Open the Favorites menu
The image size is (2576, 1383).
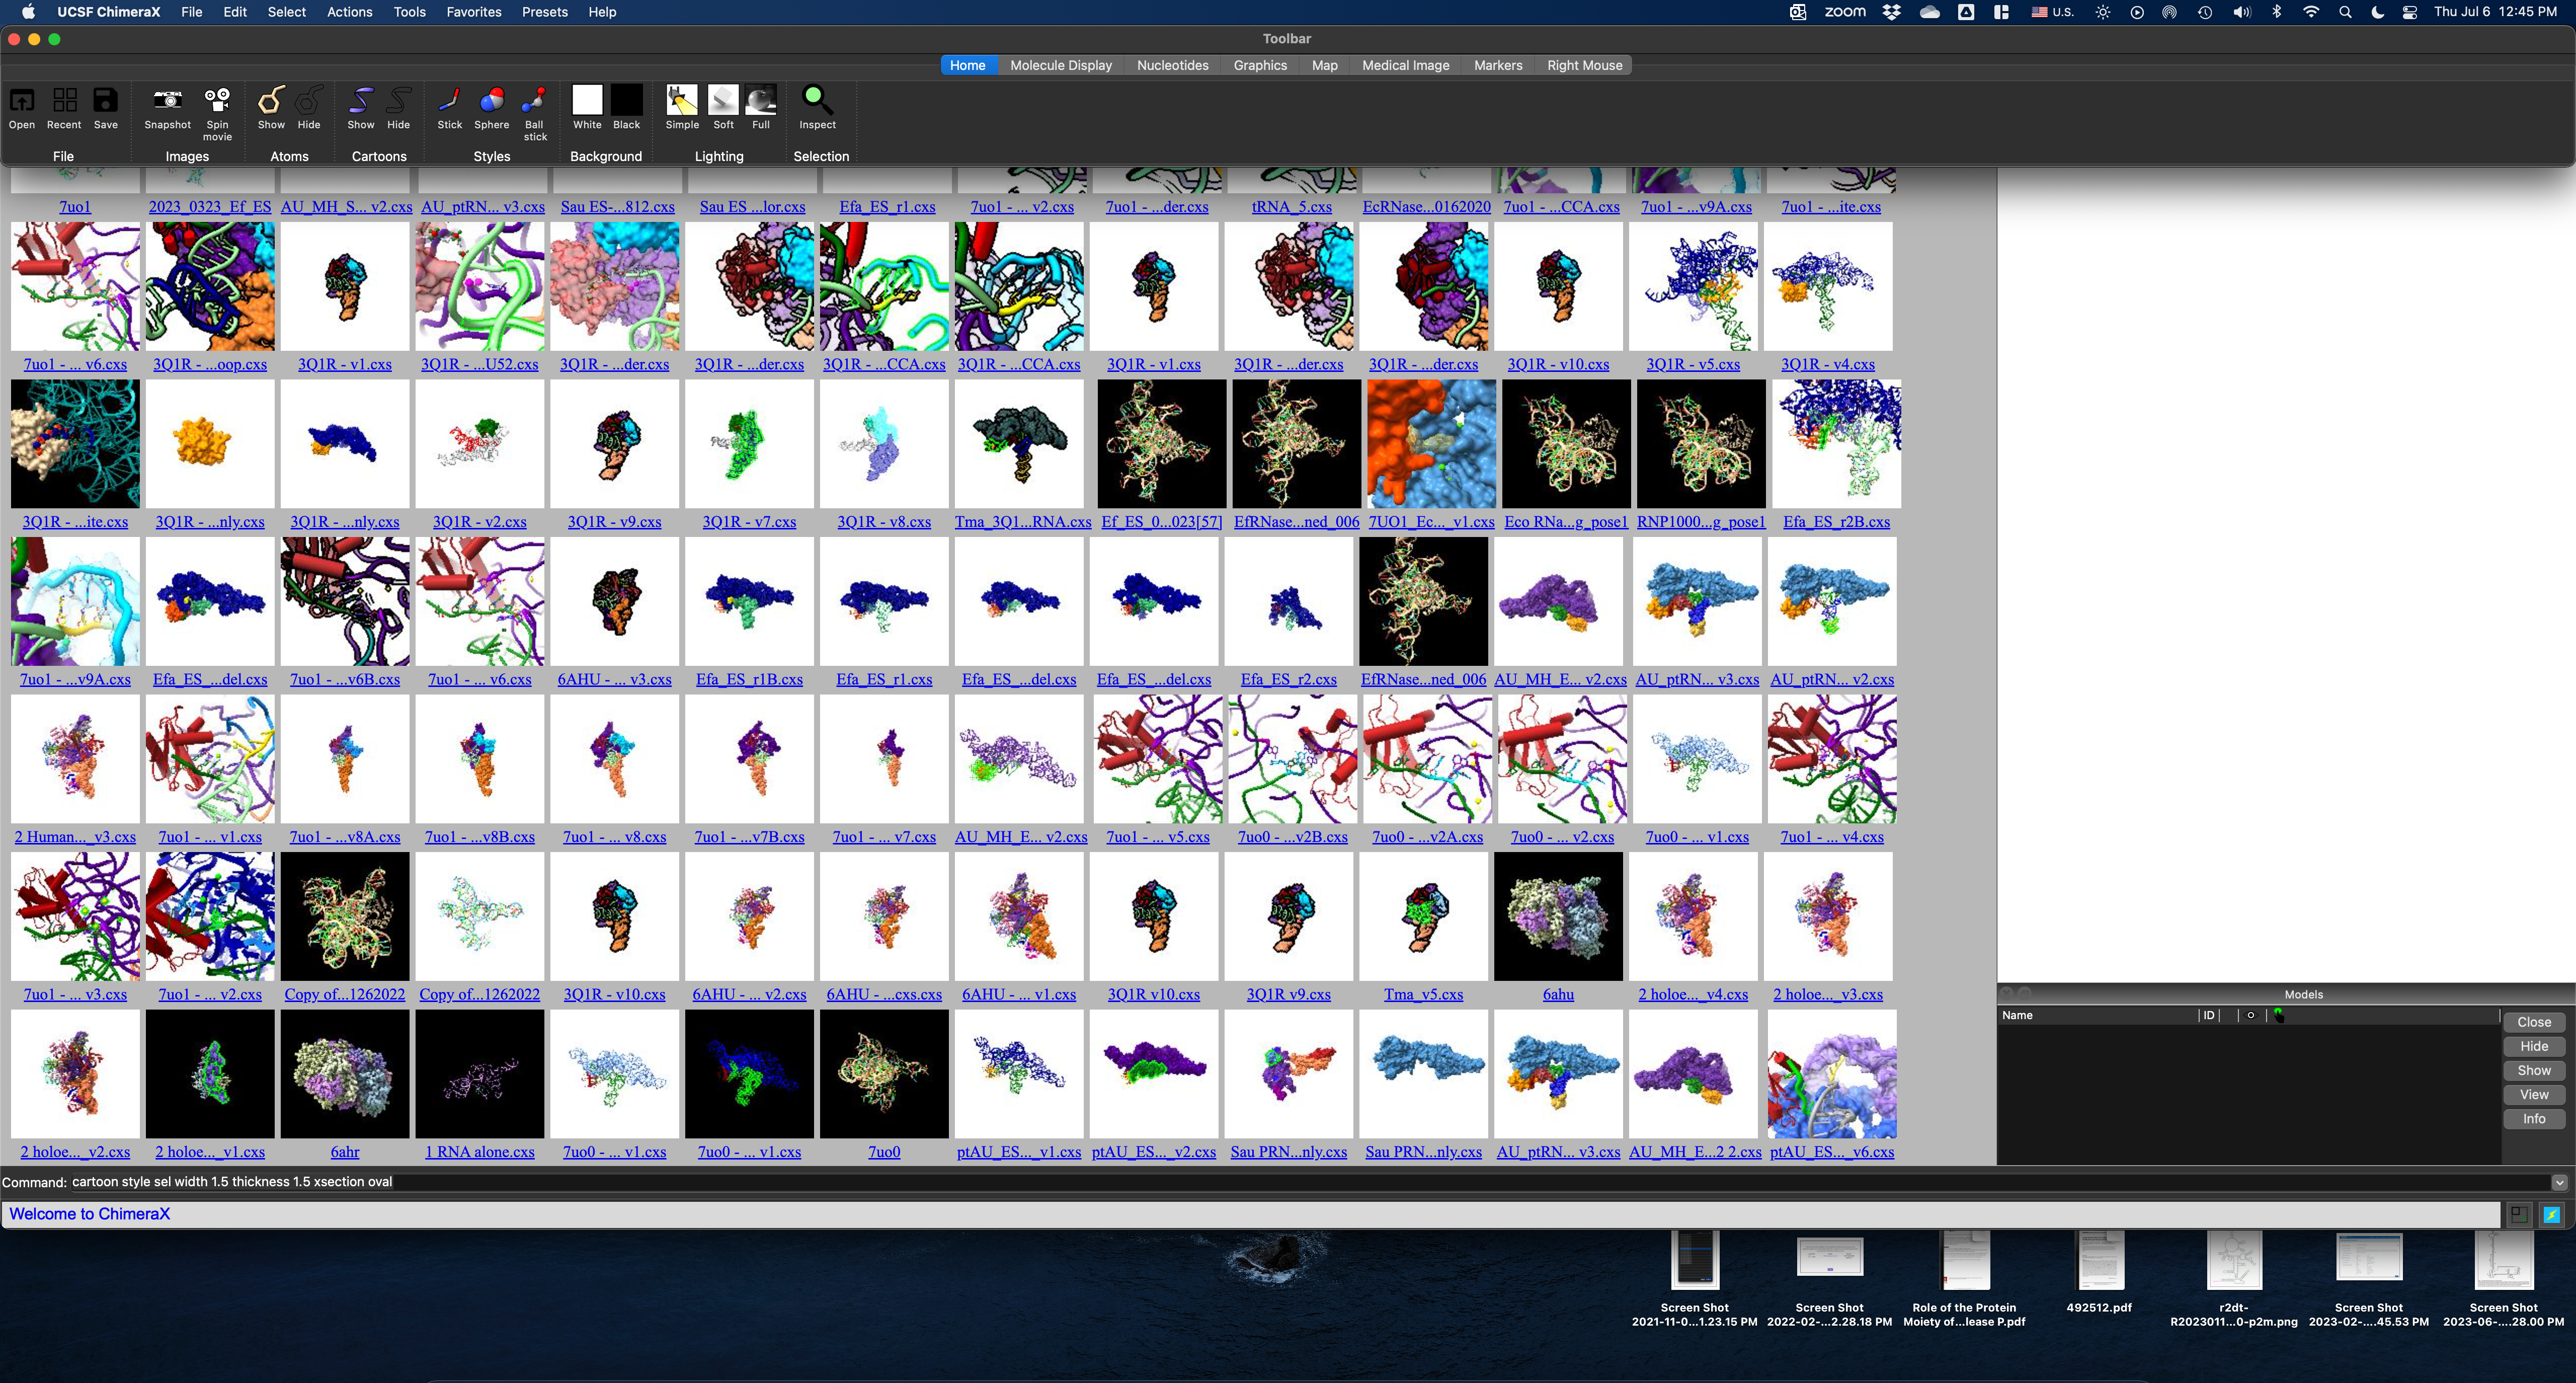(473, 12)
